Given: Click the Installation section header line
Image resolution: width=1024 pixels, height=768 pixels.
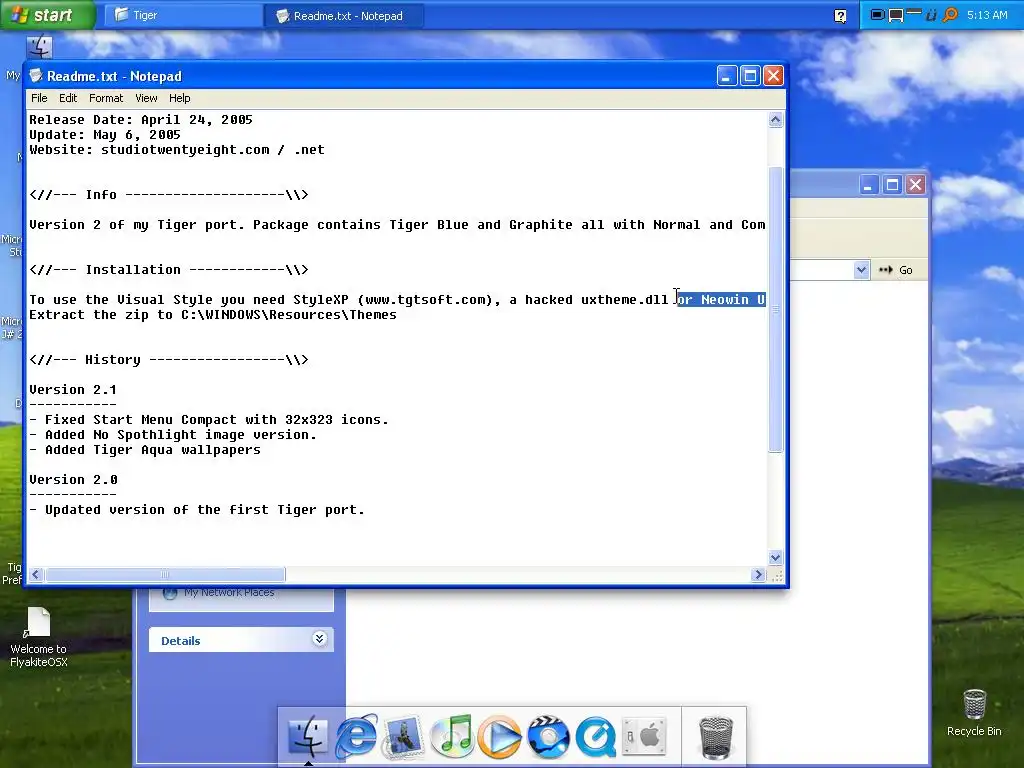Looking at the screenshot, I should click(x=168, y=270).
